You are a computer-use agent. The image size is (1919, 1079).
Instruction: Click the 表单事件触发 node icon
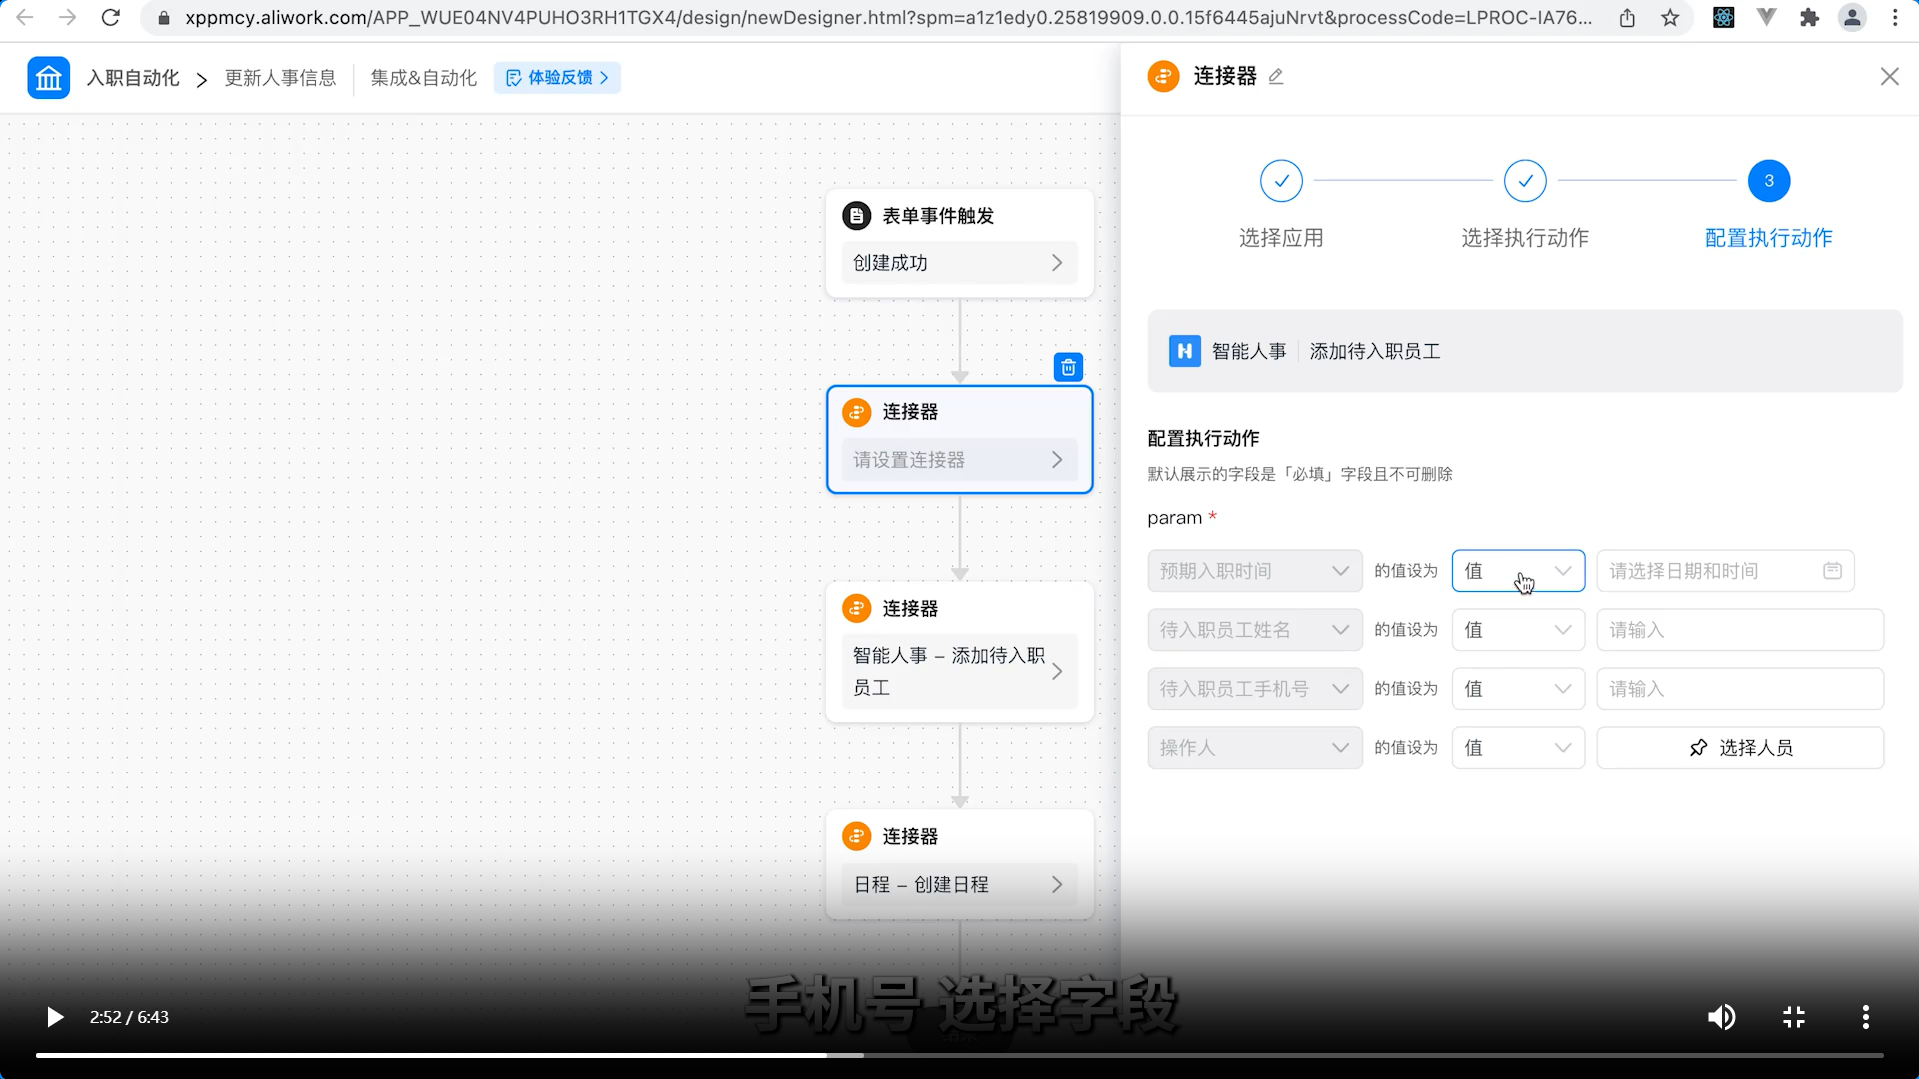(856, 215)
